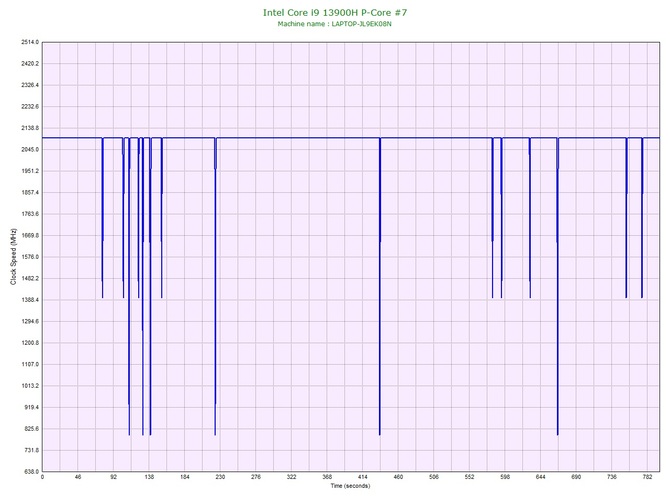Select the 1857.4 y-axis value
The image size is (670, 503).
coord(30,192)
